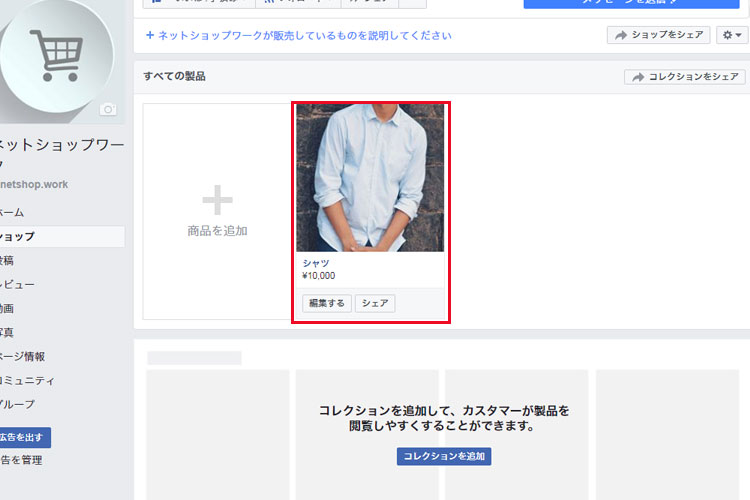Click the ネットショップワーク page name

click(61, 153)
